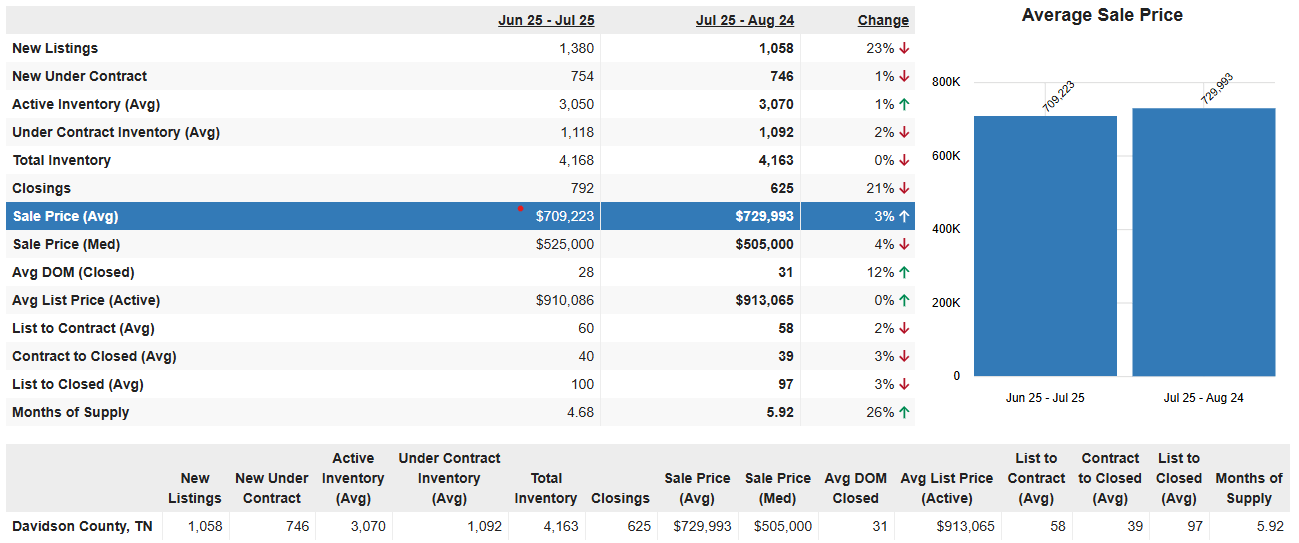The height and width of the screenshot is (543, 1299).
Task: Select the New Under Contract row label
Action: (x=79, y=76)
